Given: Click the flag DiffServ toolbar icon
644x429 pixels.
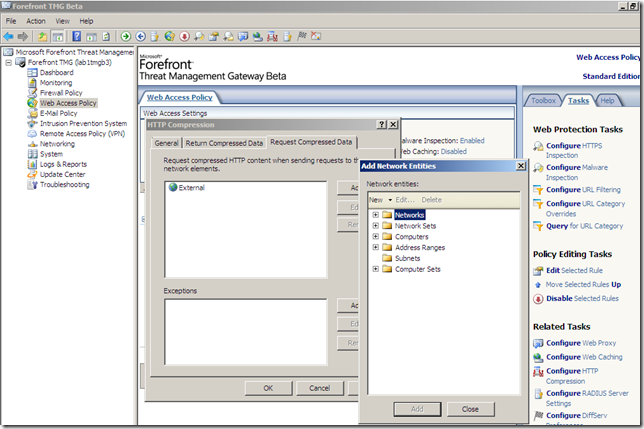Looking at the screenshot, I should pyautogui.click(x=301, y=37).
